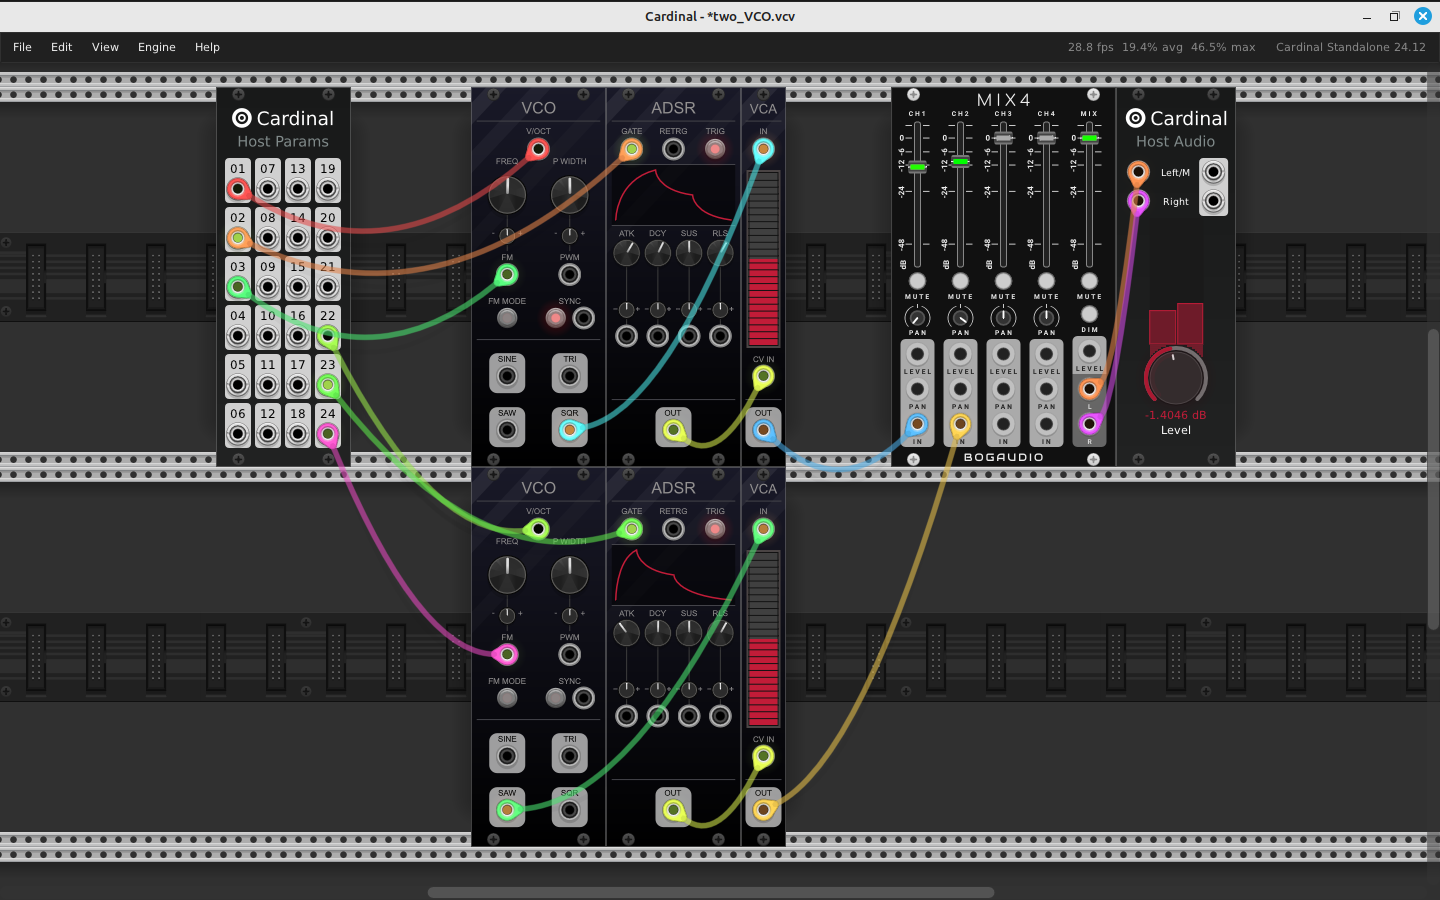Image resolution: width=1440 pixels, height=900 pixels.
Task: Click bottom ADSR SUS knob
Action: click(x=689, y=632)
